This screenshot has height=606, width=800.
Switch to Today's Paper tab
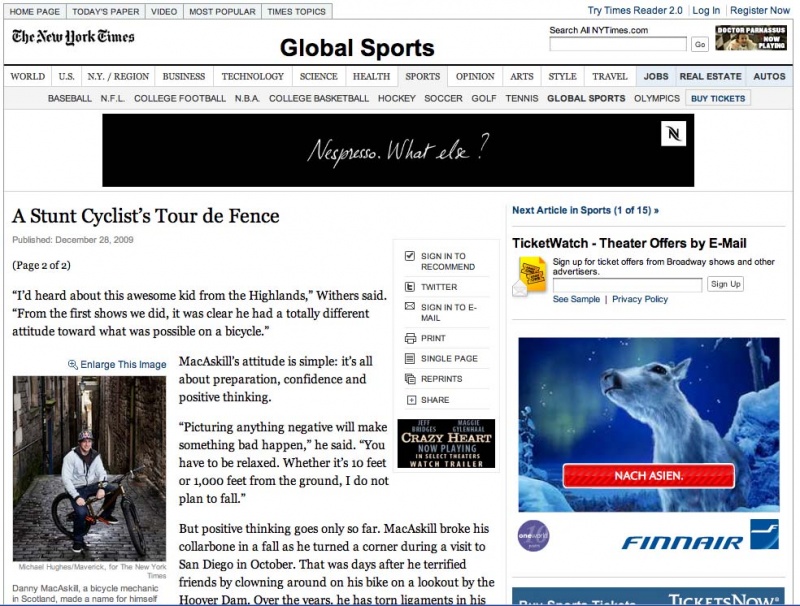tap(106, 11)
